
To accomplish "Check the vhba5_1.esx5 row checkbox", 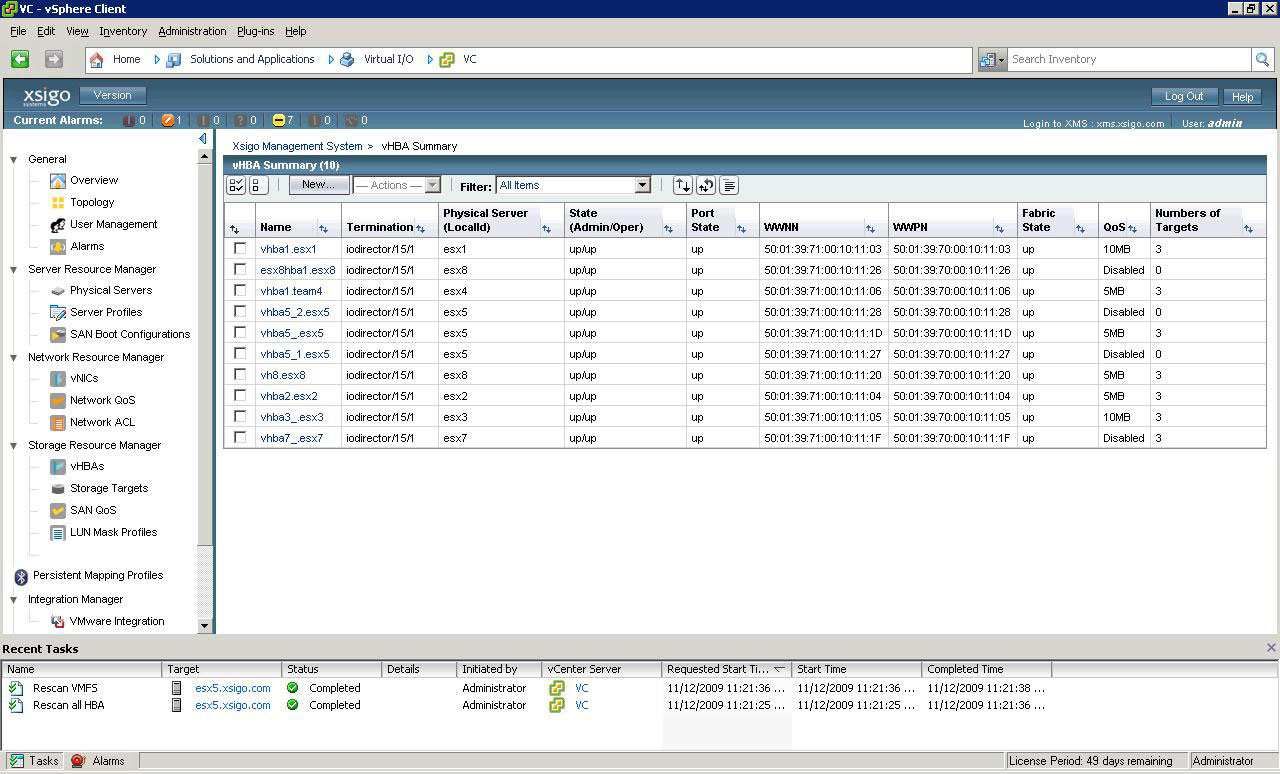I will [240, 353].
